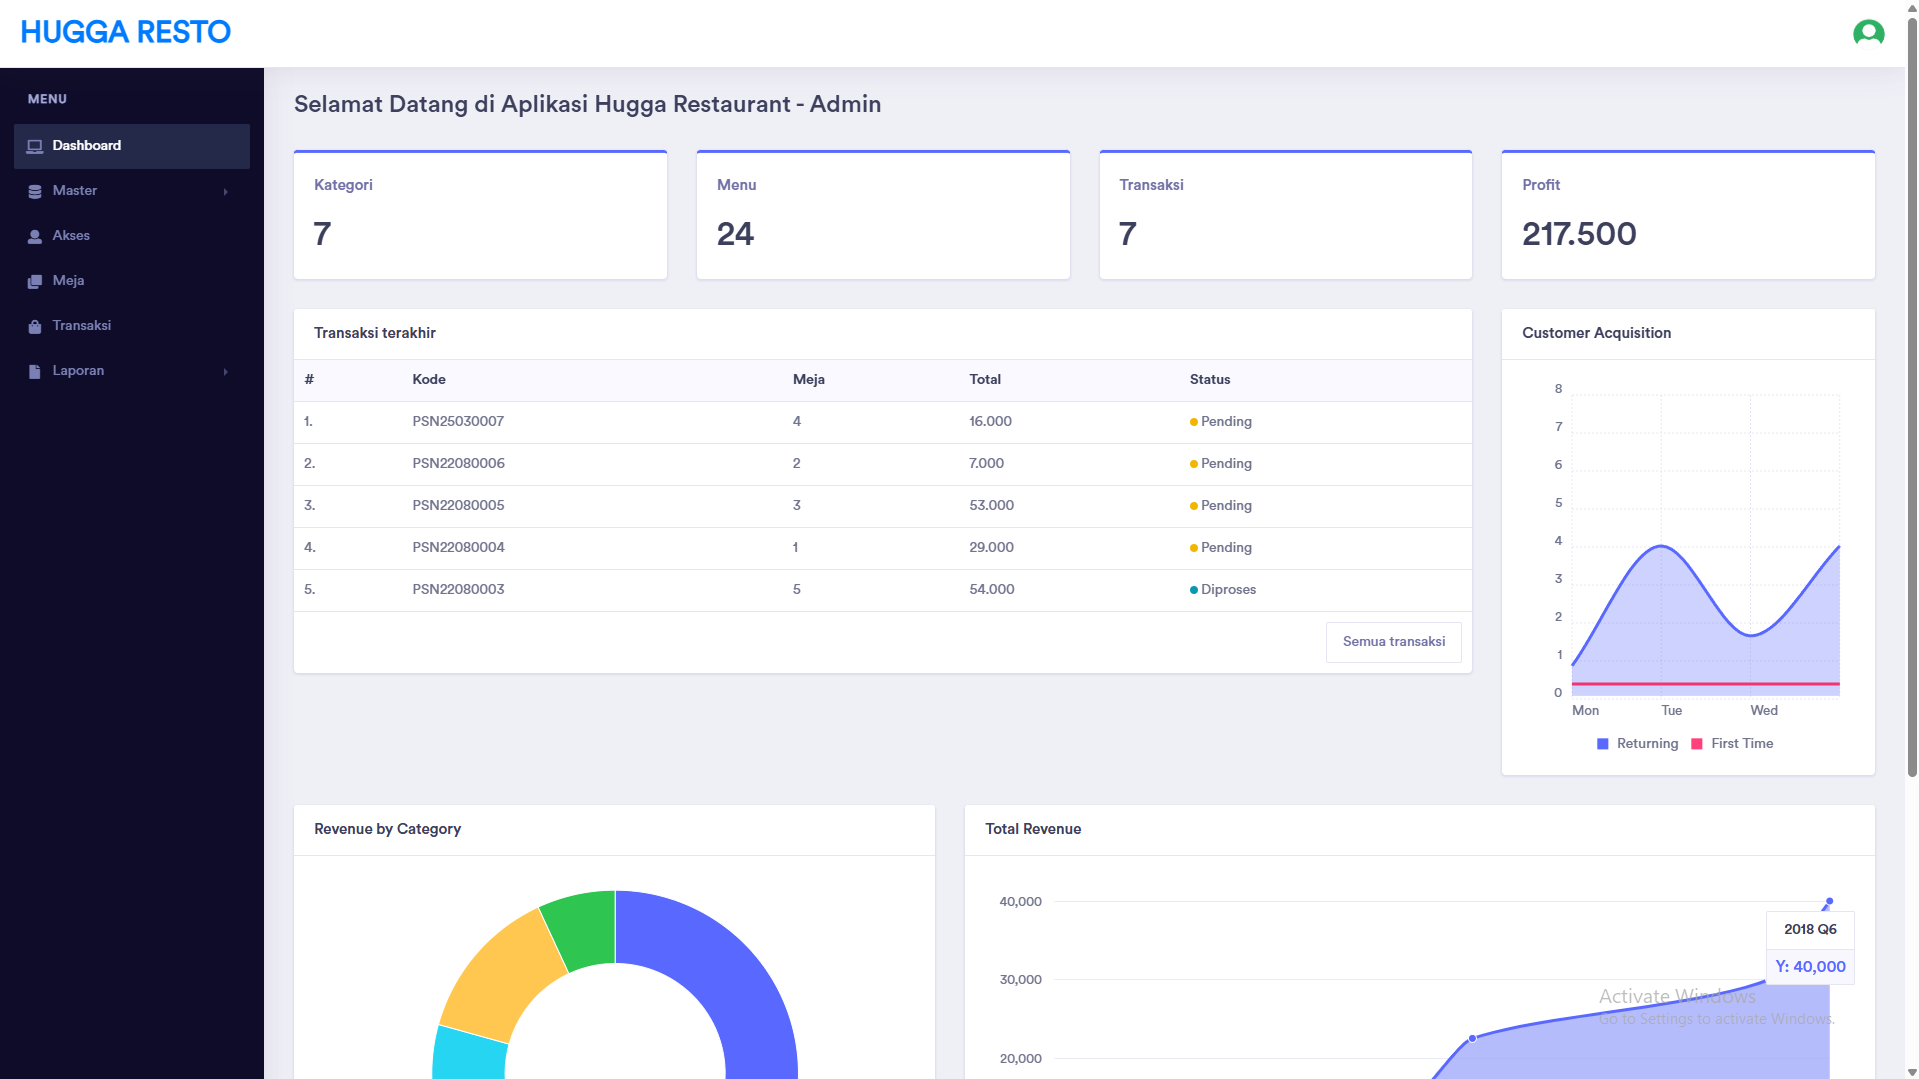
Task: Click the total value 53.000
Action: pos(991,506)
